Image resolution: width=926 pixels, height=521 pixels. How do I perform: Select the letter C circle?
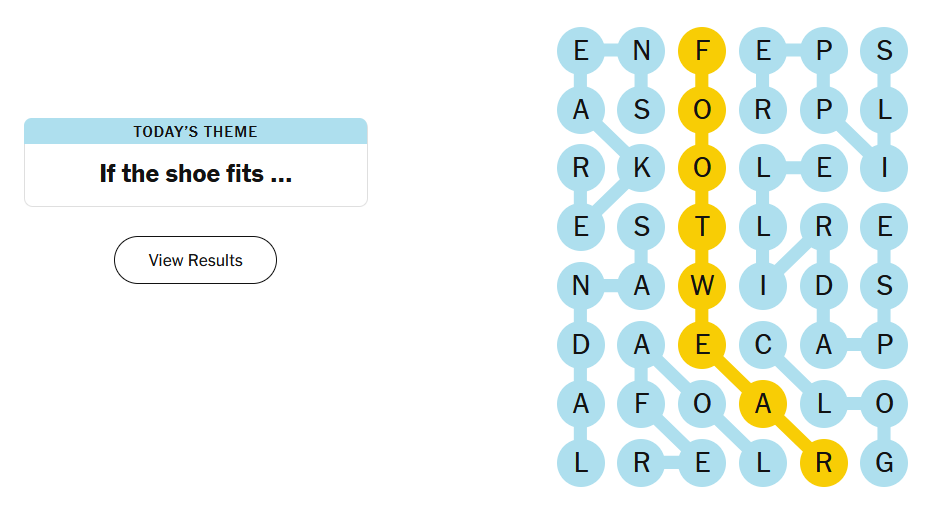[763, 344]
